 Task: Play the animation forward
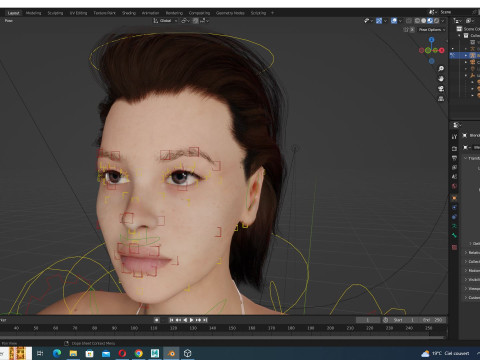tap(191, 320)
